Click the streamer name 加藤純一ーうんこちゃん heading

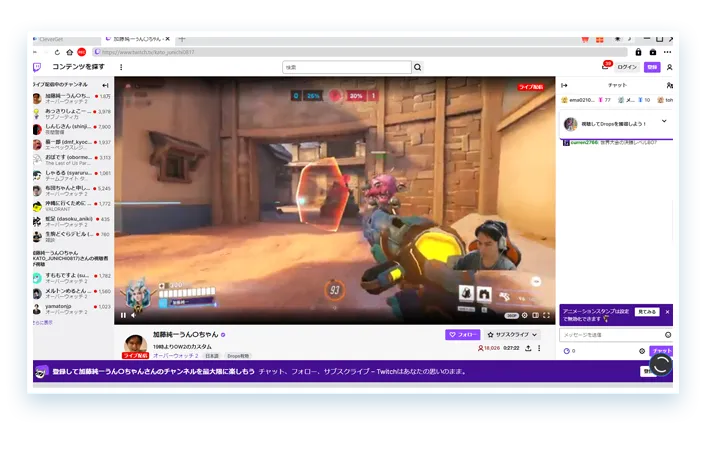(185, 334)
